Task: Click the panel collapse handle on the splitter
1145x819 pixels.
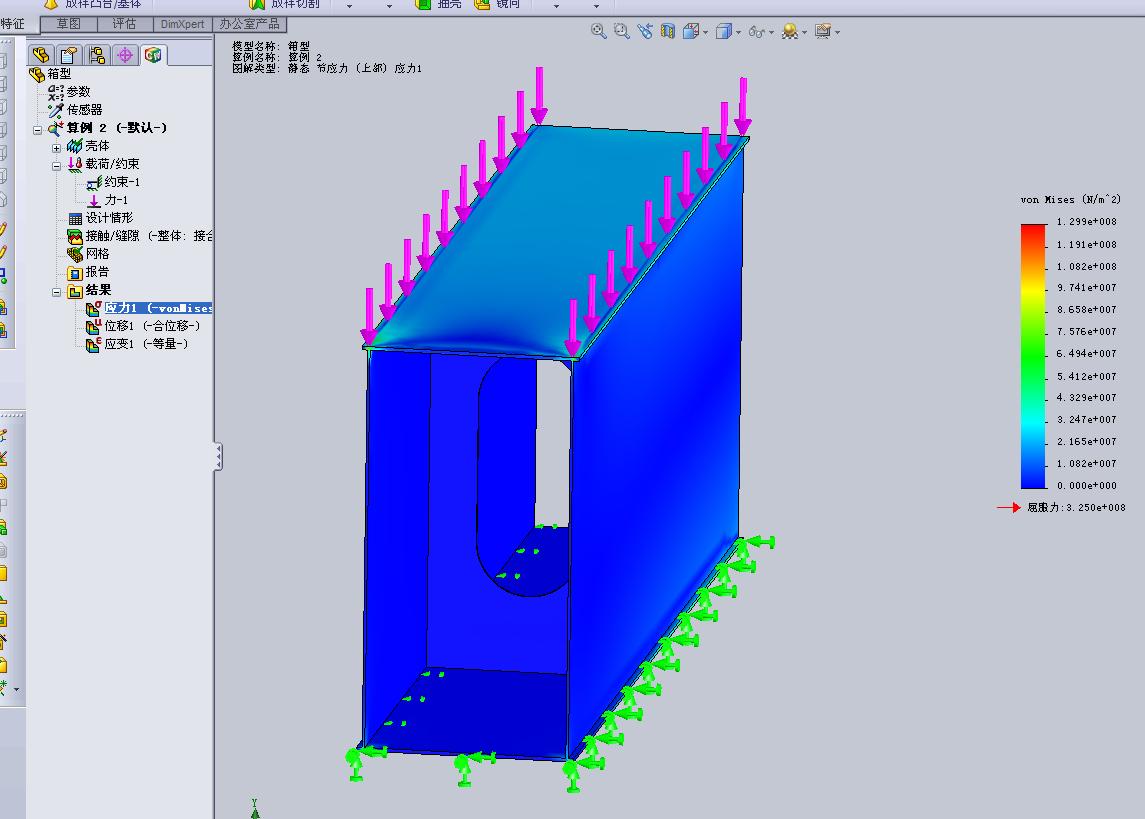Action: (x=218, y=456)
